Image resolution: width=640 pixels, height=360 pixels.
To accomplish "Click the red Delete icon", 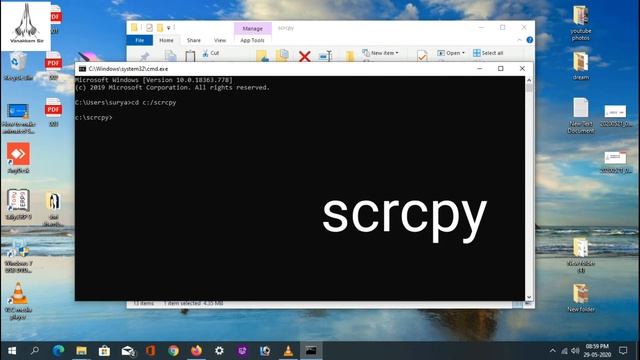I will tap(304, 56).
